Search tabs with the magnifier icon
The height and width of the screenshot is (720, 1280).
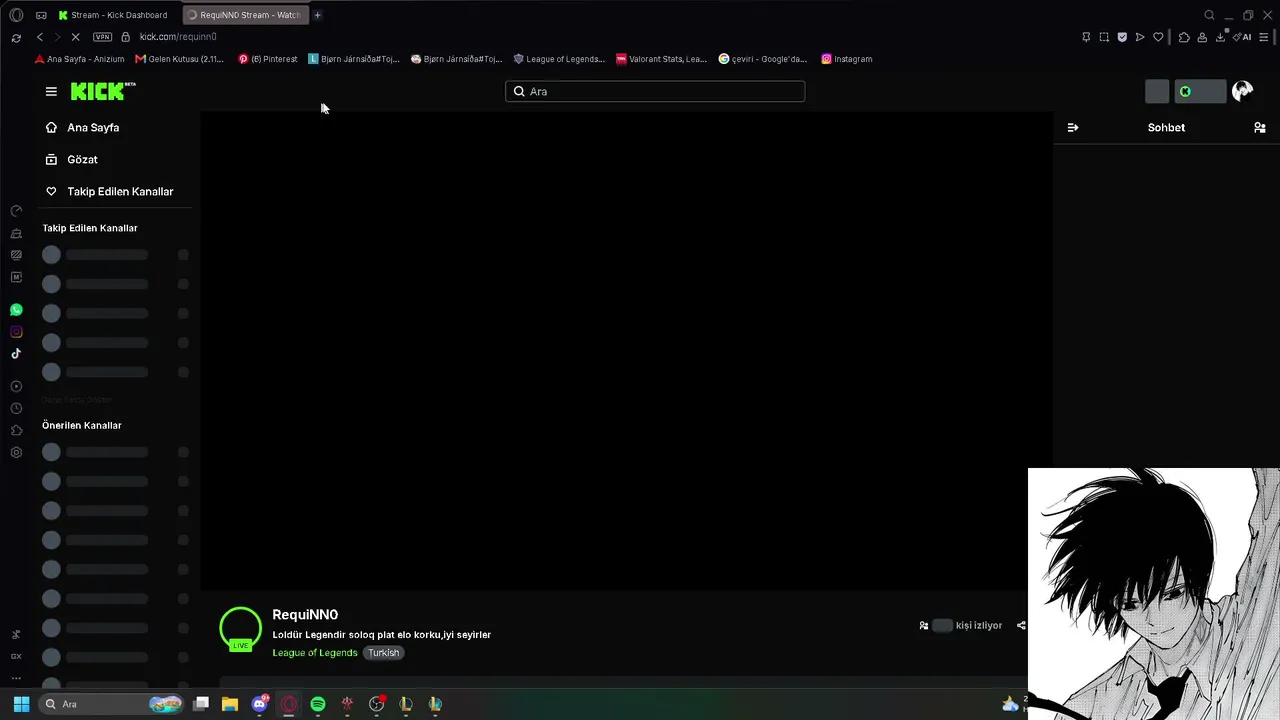point(1209,15)
